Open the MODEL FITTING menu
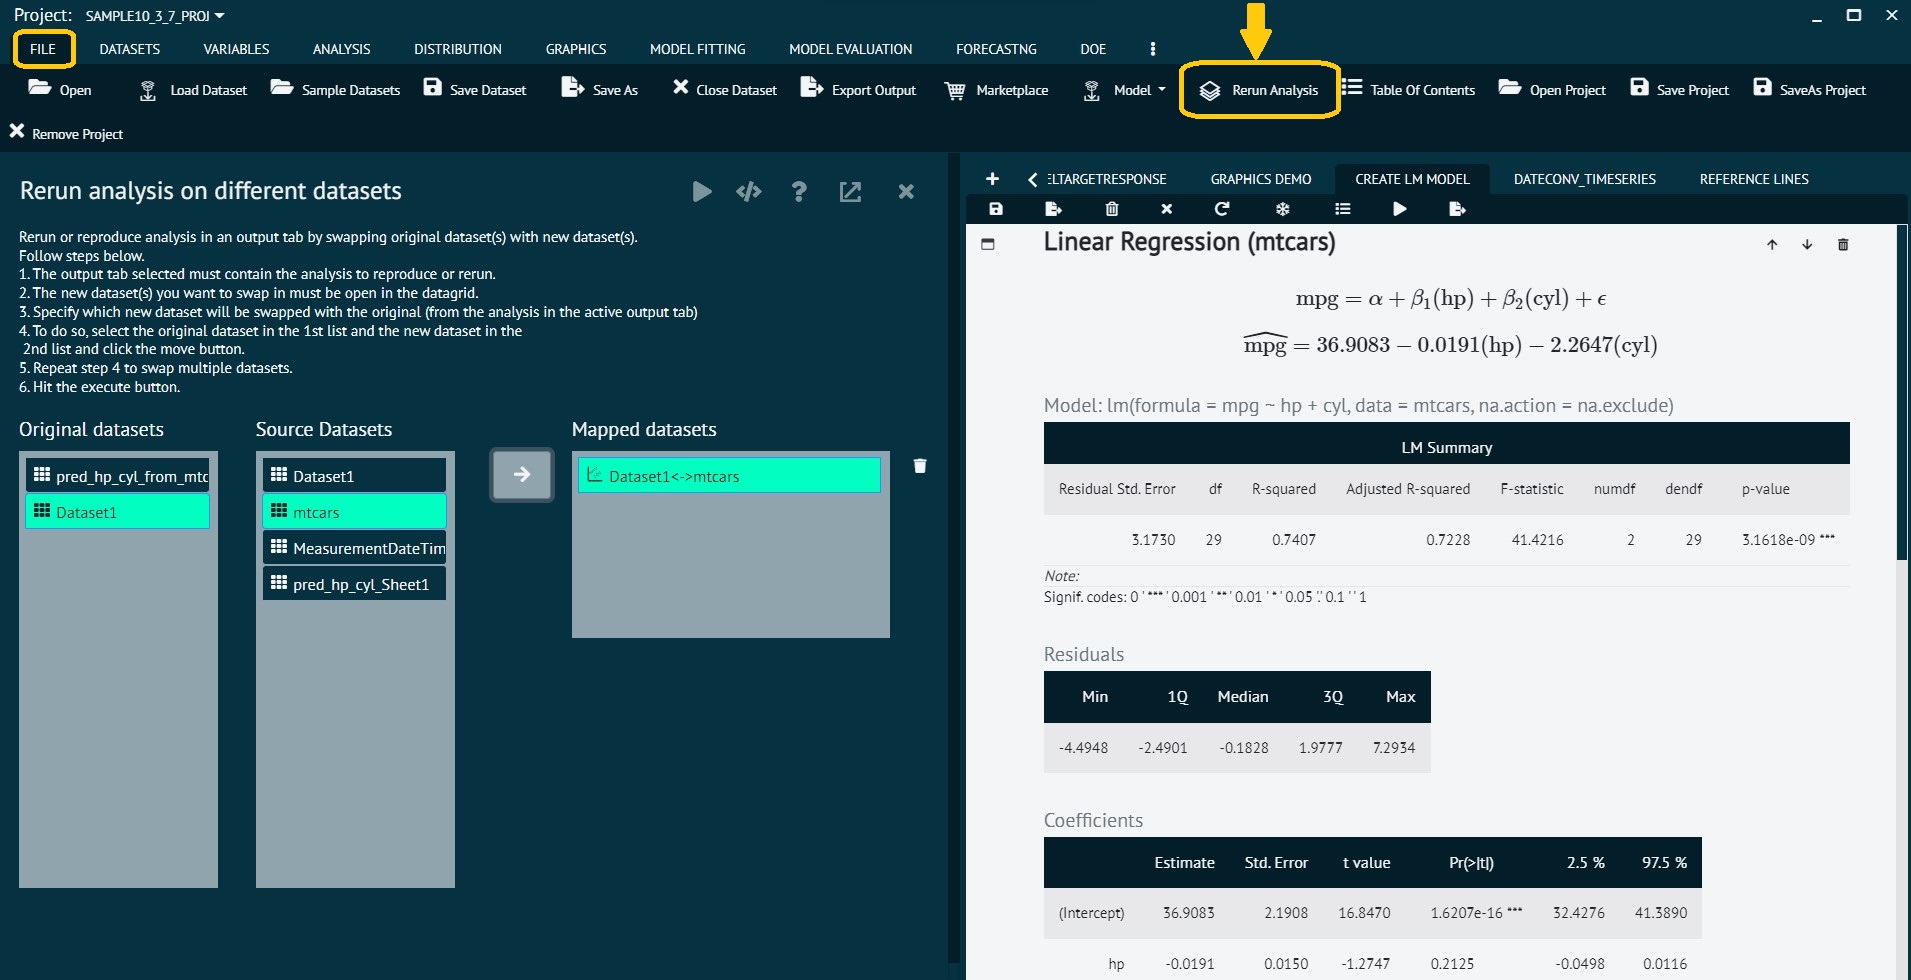 (697, 49)
